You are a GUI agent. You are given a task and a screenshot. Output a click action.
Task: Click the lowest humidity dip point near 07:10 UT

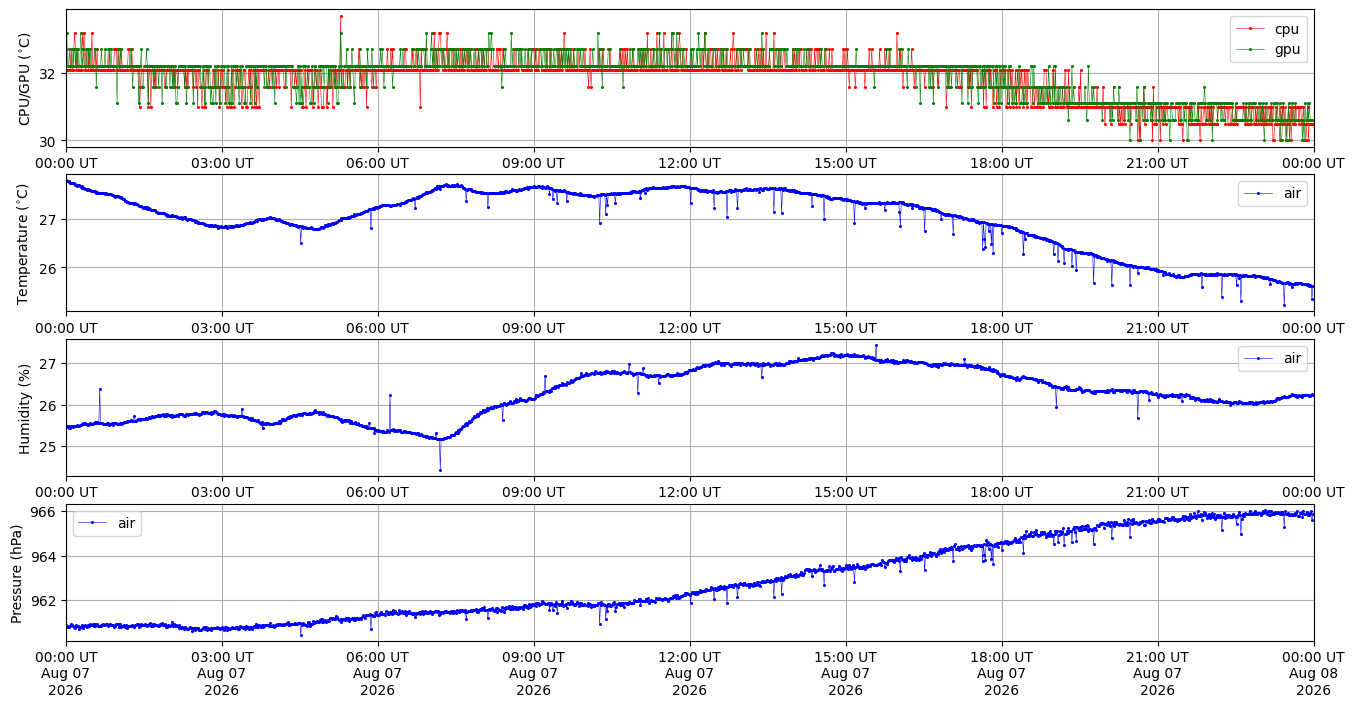coord(440,470)
